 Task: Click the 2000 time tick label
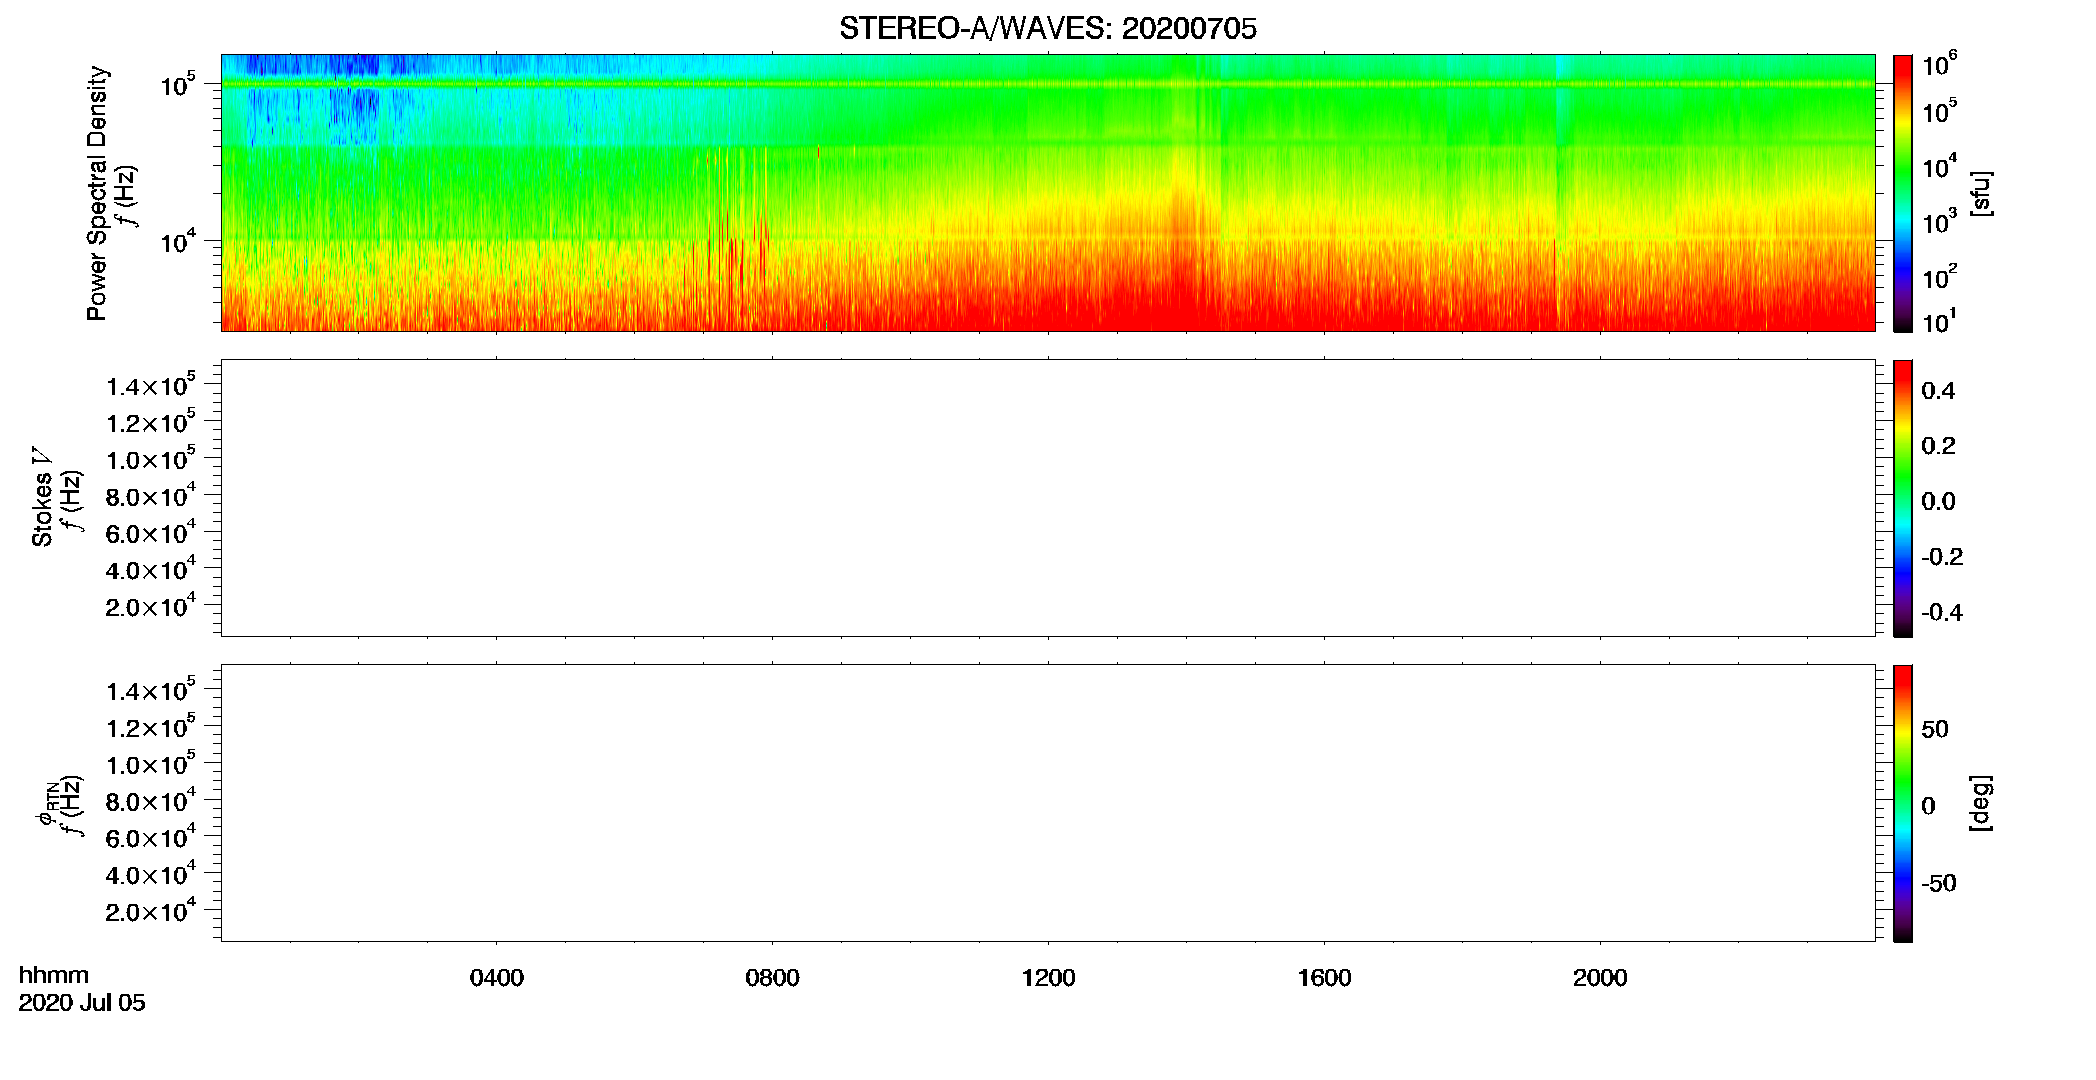[1600, 978]
